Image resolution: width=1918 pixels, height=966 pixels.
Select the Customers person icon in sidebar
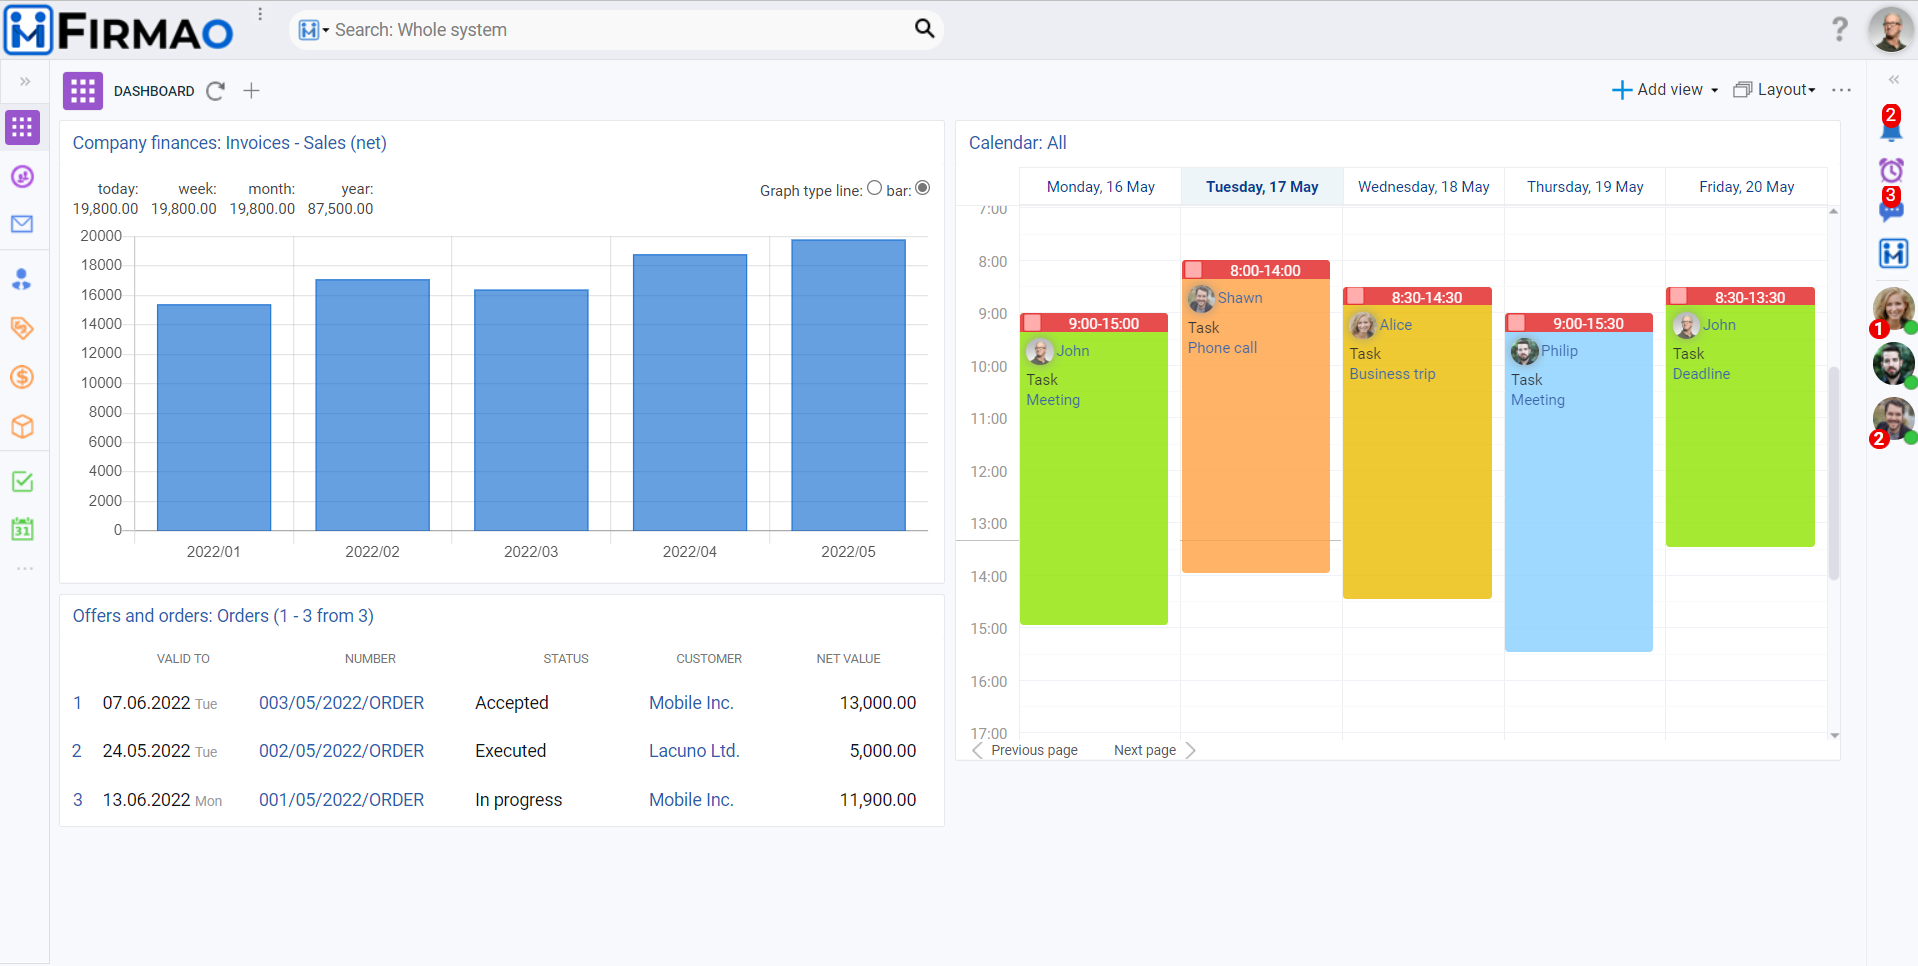coord(22,279)
